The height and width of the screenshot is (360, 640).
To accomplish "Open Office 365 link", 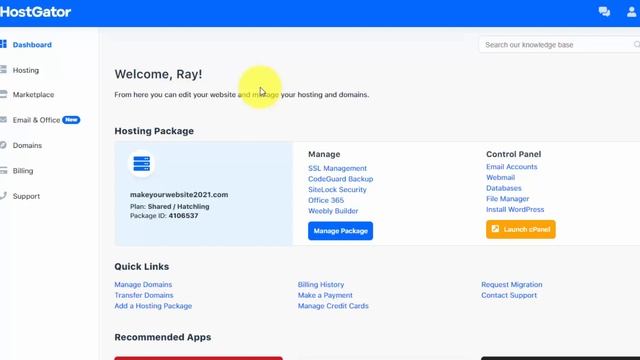I will pos(326,200).
